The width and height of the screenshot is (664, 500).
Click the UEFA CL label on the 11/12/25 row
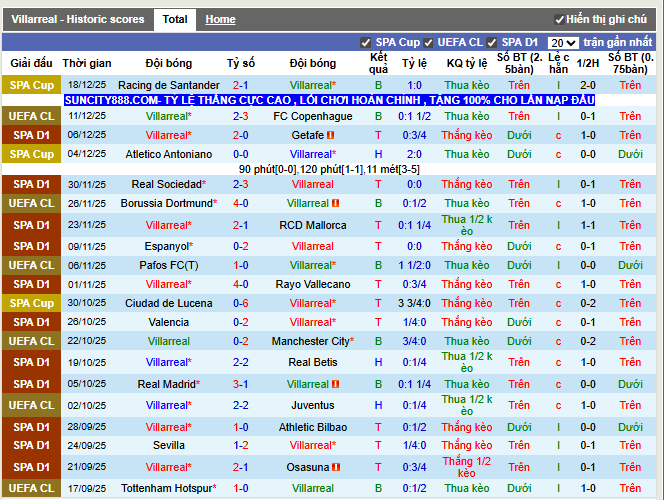pyautogui.click(x=32, y=116)
